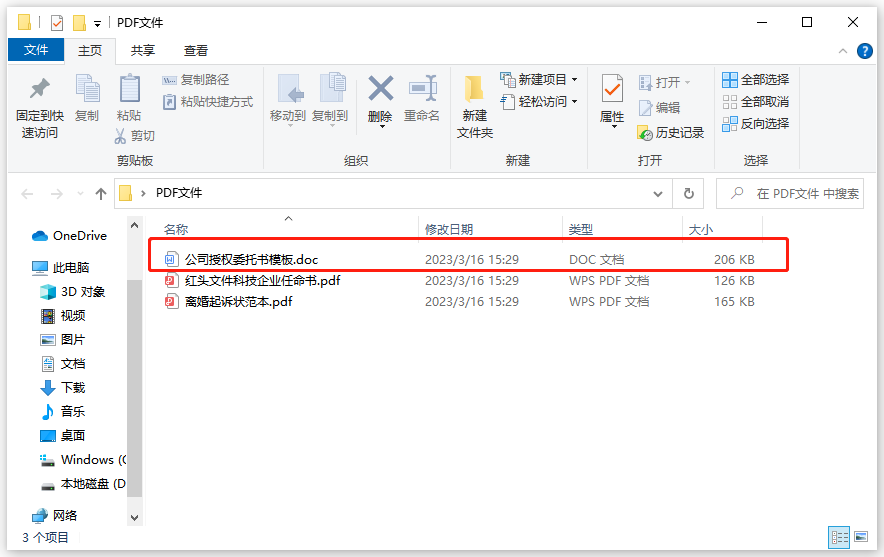Click the Delete (删除) red X icon
The width and height of the screenshot is (884, 557).
(381, 89)
